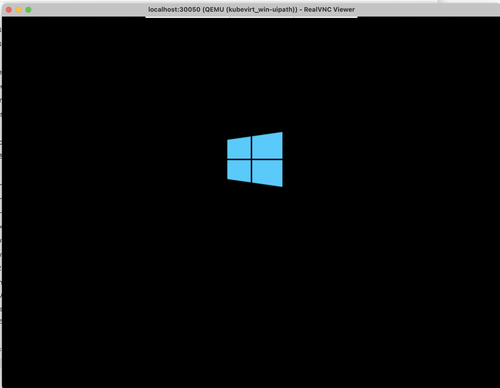Click the 'localhost:30050' text in title bar

pyautogui.click(x=174, y=9)
